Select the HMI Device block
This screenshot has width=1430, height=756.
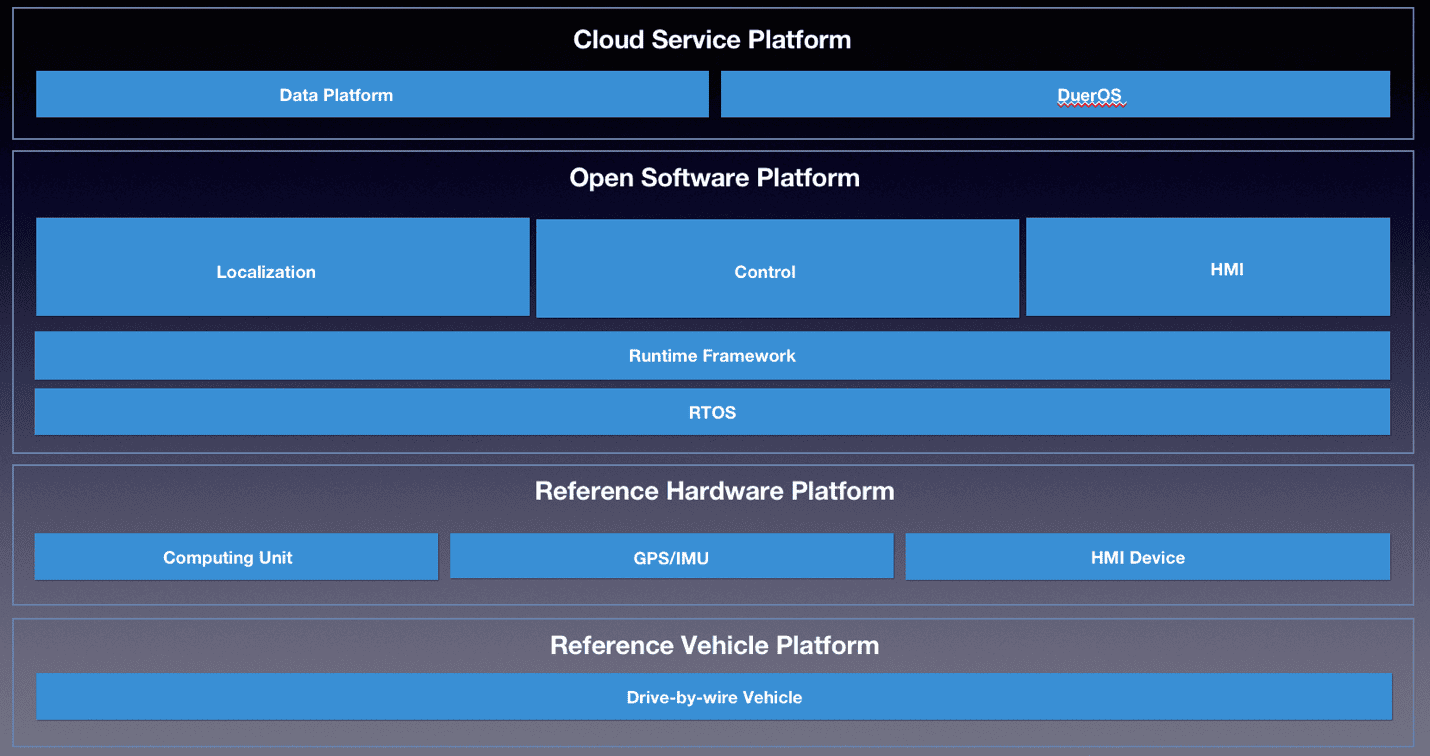click(1147, 557)
